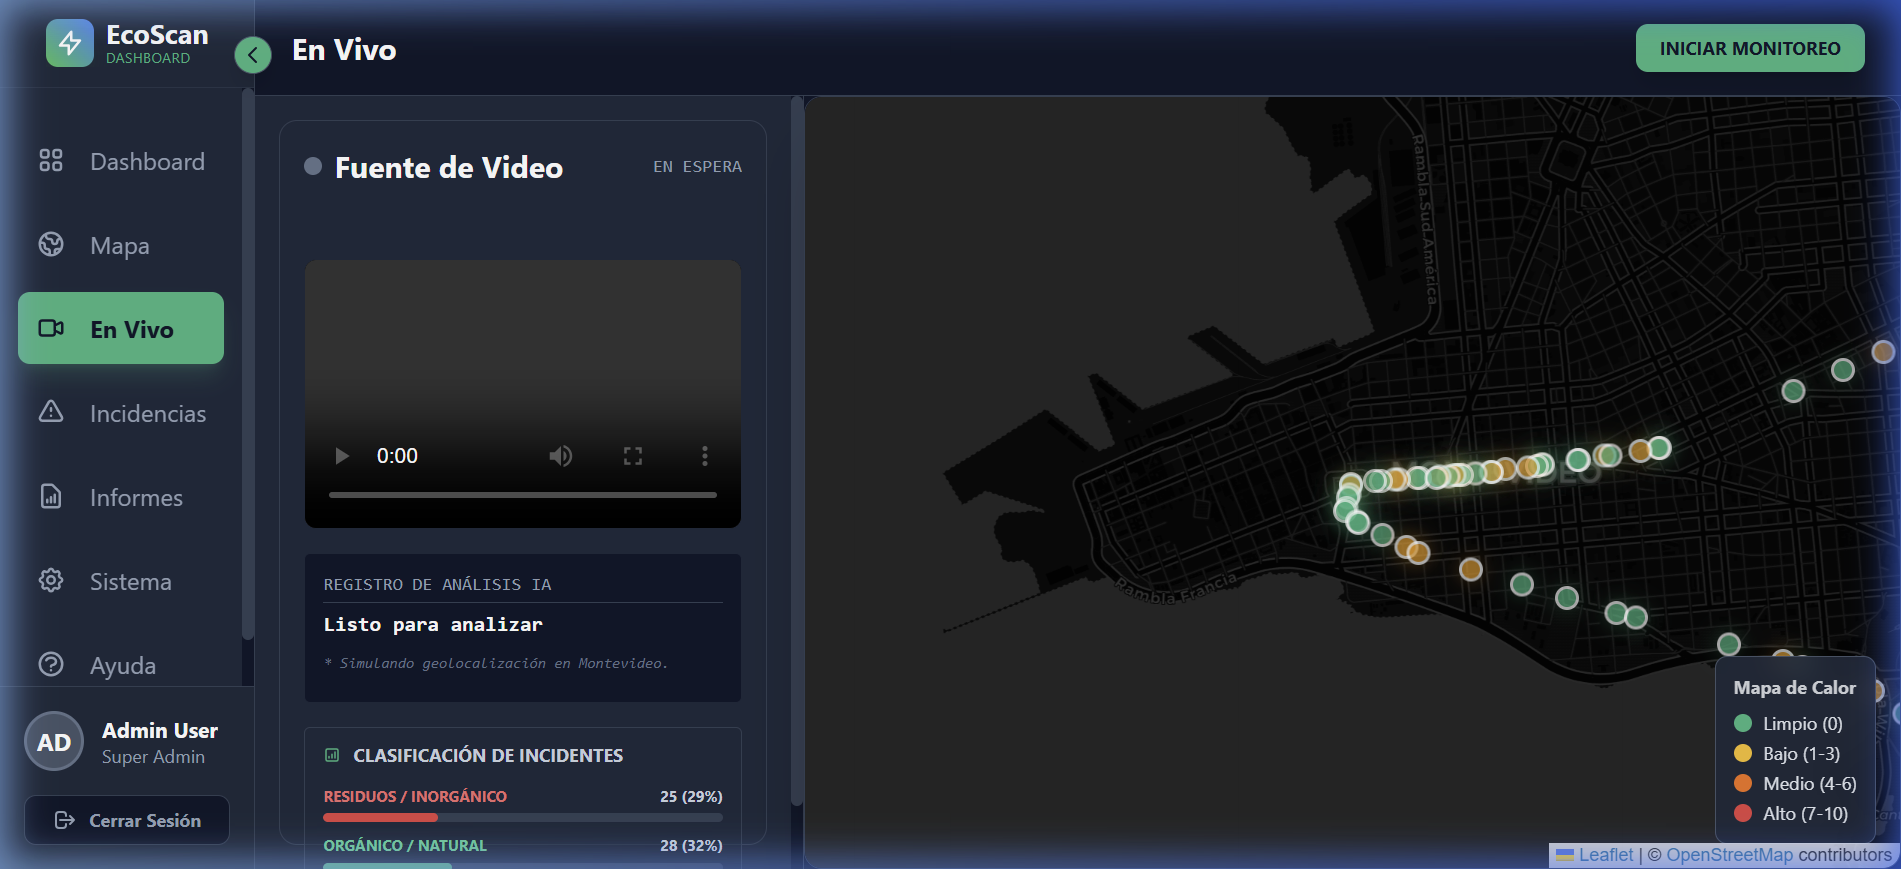
Task: Select the En Vivo menu item
Action: 121,328
